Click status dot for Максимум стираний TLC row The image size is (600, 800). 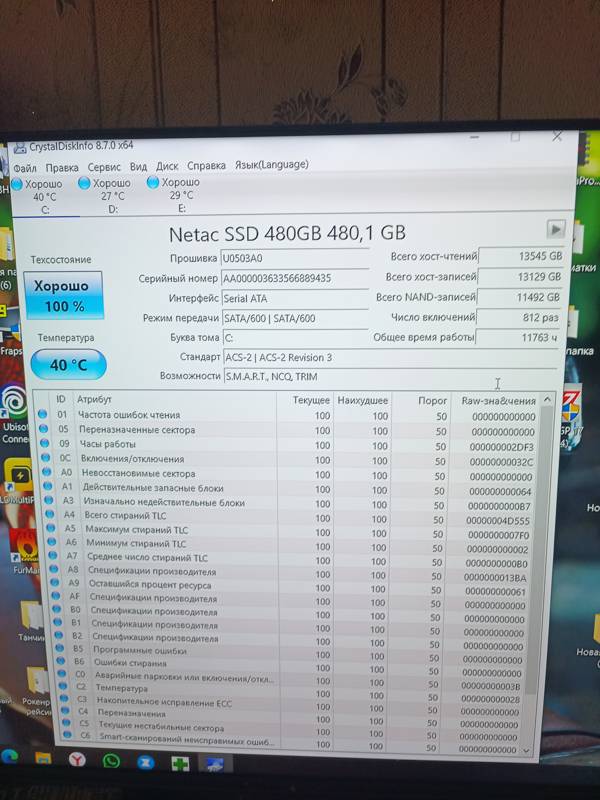click(51, 528)
